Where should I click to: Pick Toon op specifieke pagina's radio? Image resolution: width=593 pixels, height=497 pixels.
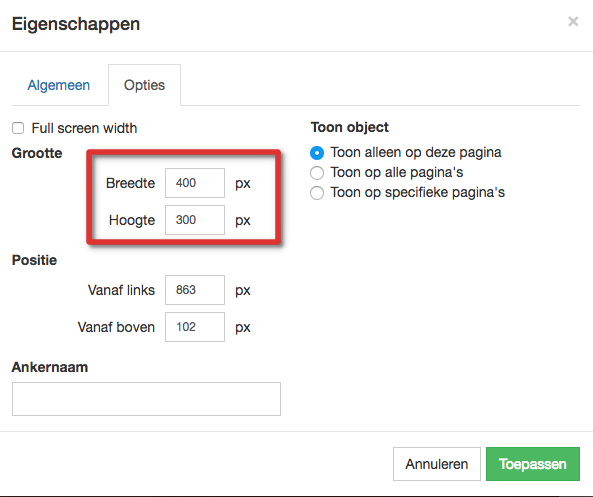(317, 193)
